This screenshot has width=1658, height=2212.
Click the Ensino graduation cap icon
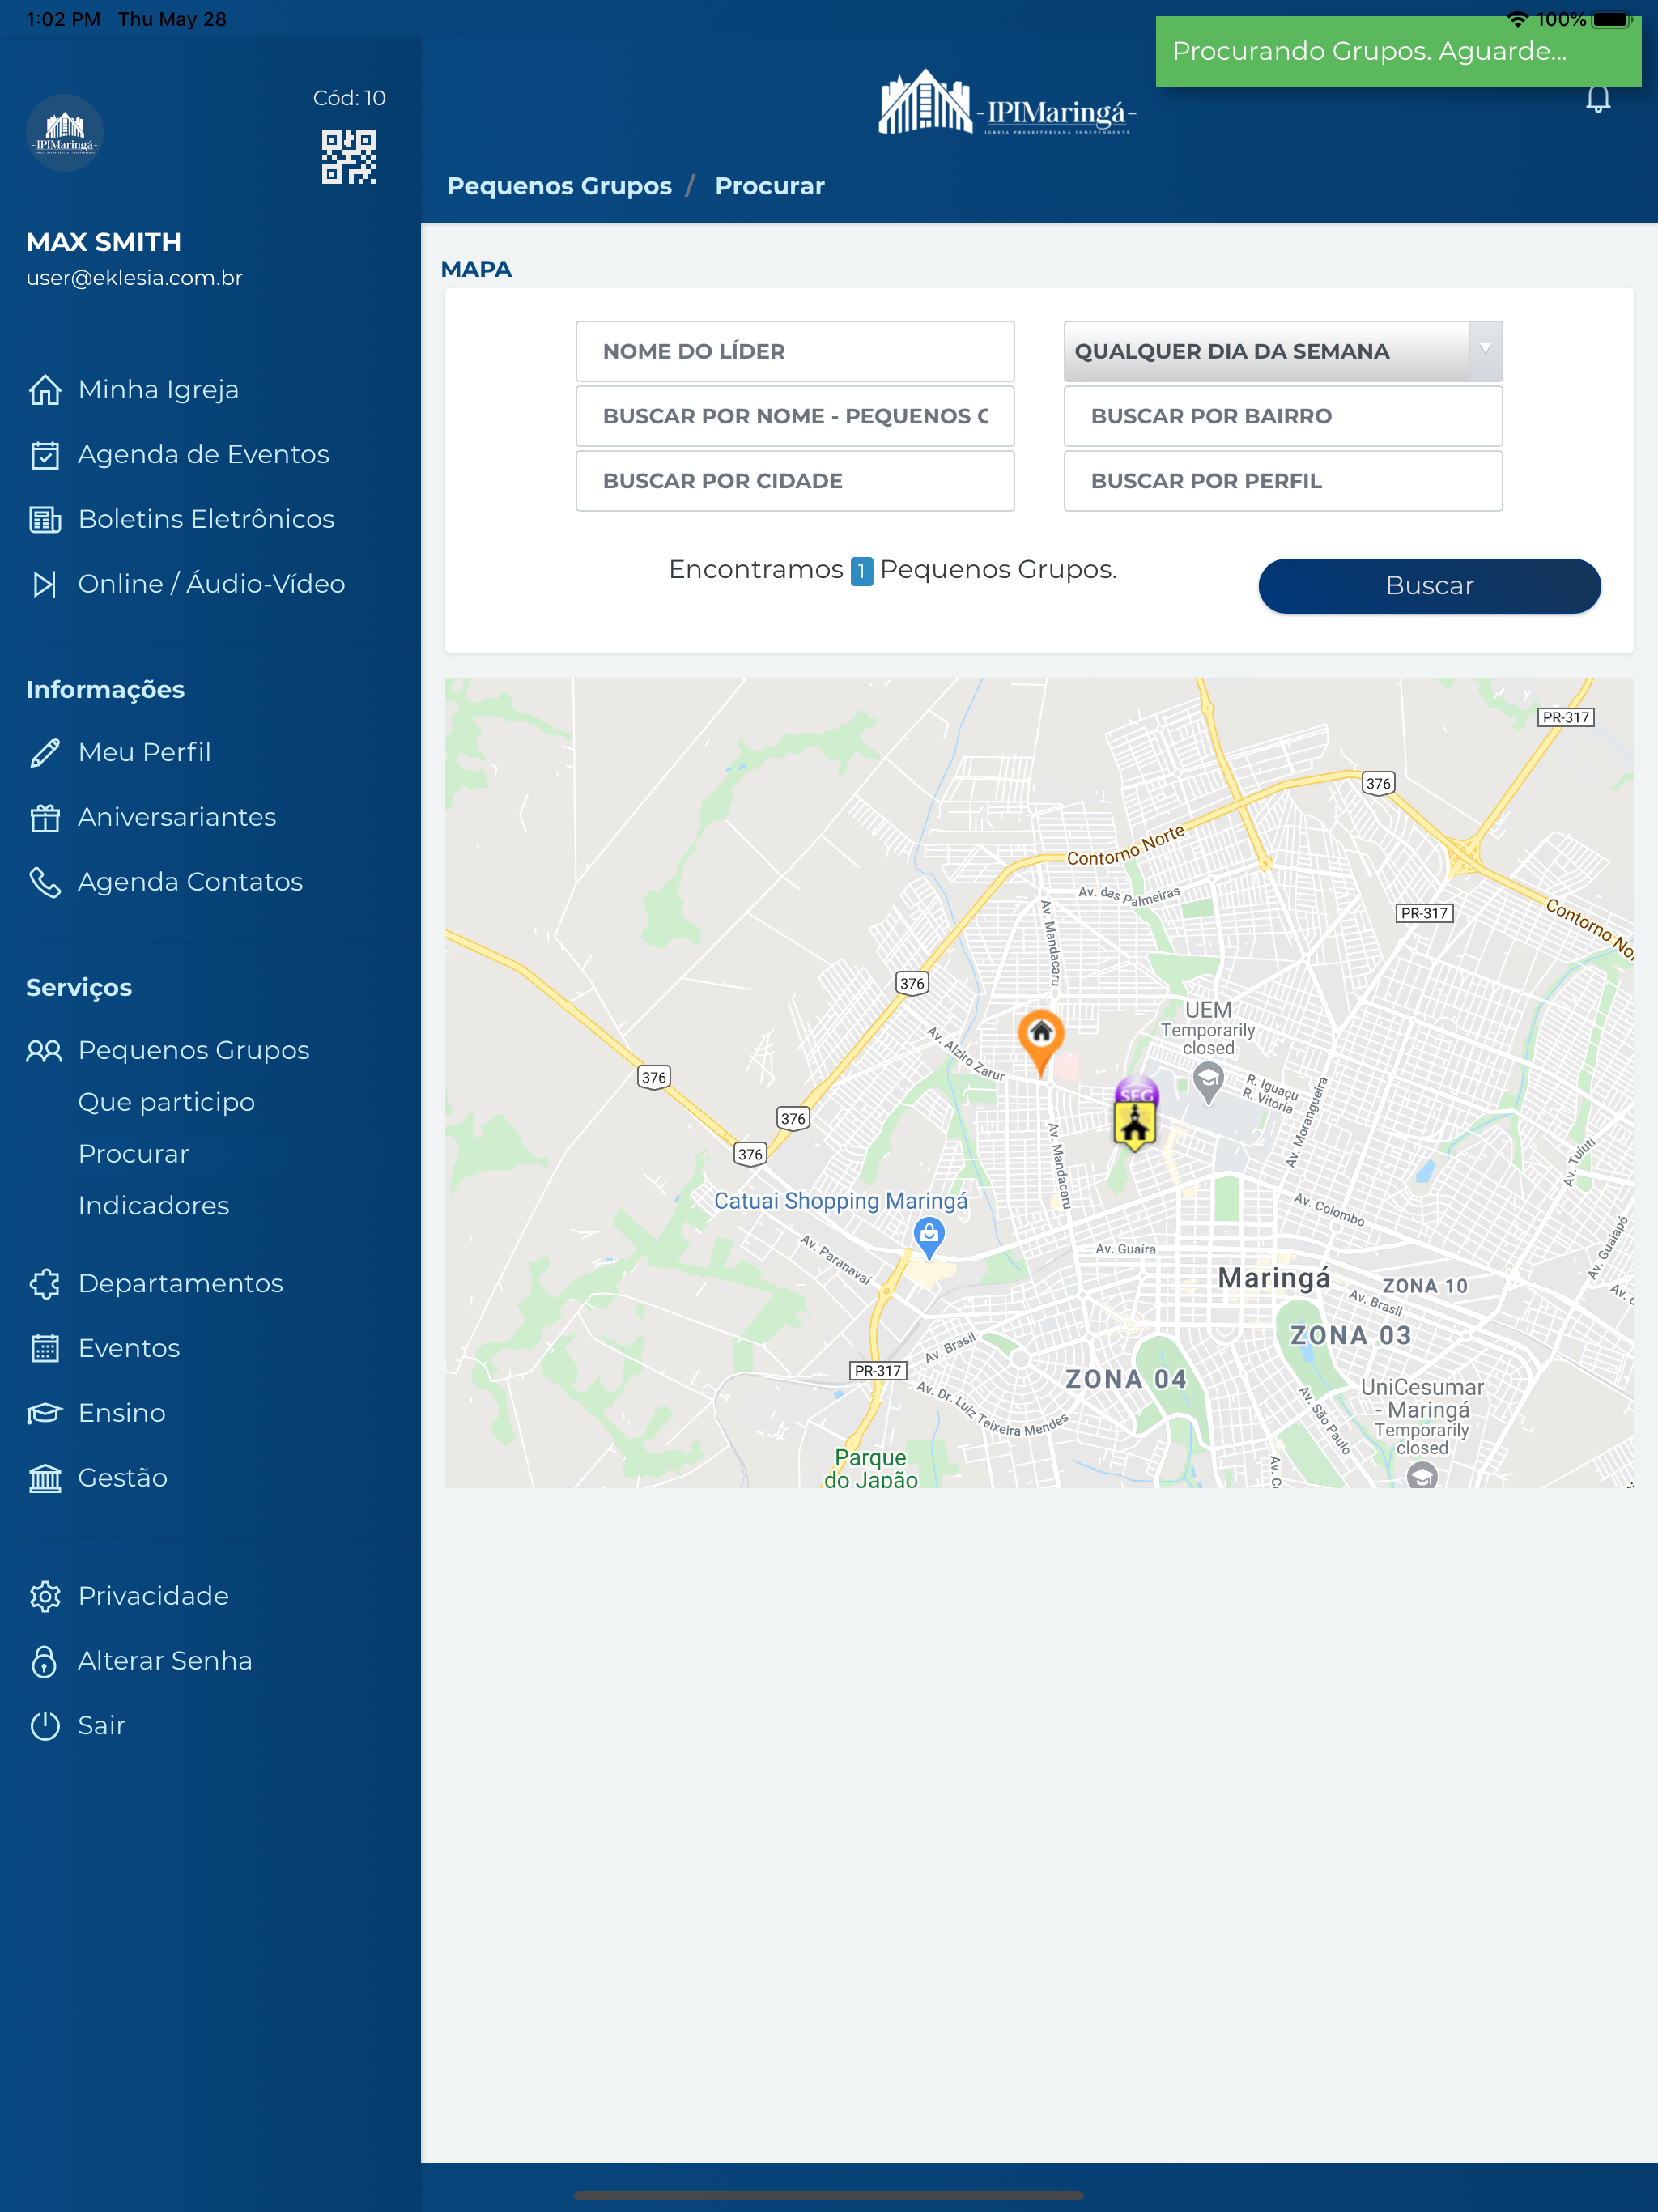click(x=45, y=1413)
